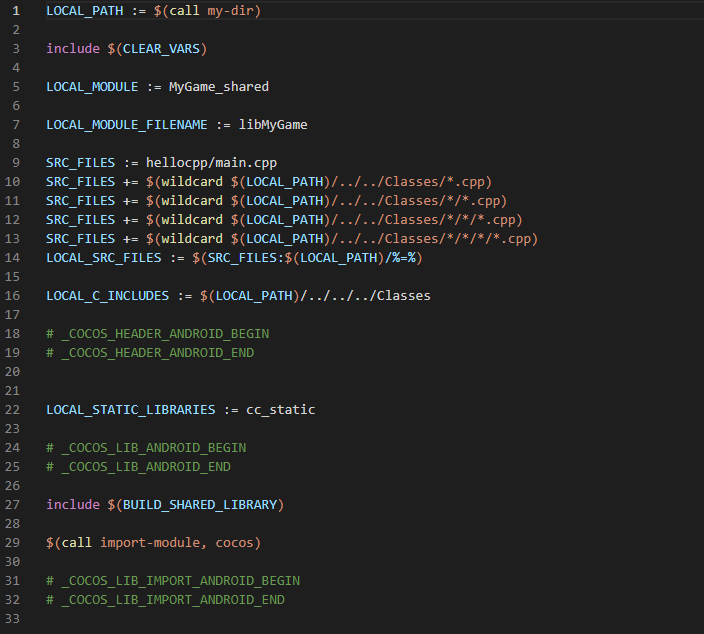Image resolution: width=704 pixels, height=634 pixels.
Task: Click LOCAL_C_INCLUDES on line 16
Action: click(x=107, y=295)
